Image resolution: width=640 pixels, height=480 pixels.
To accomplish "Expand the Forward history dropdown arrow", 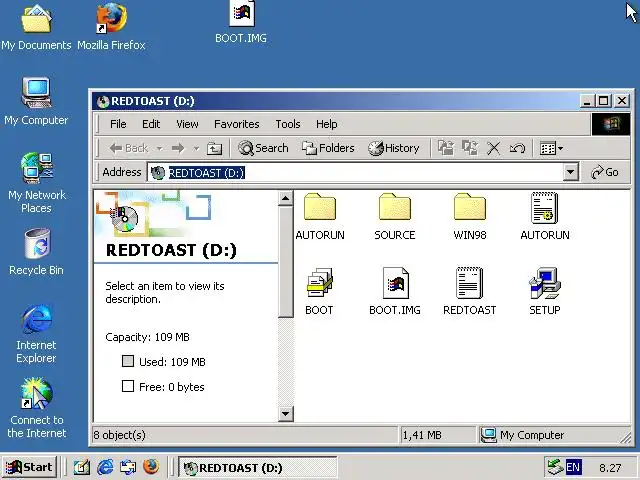I will [x=196, y=148].
